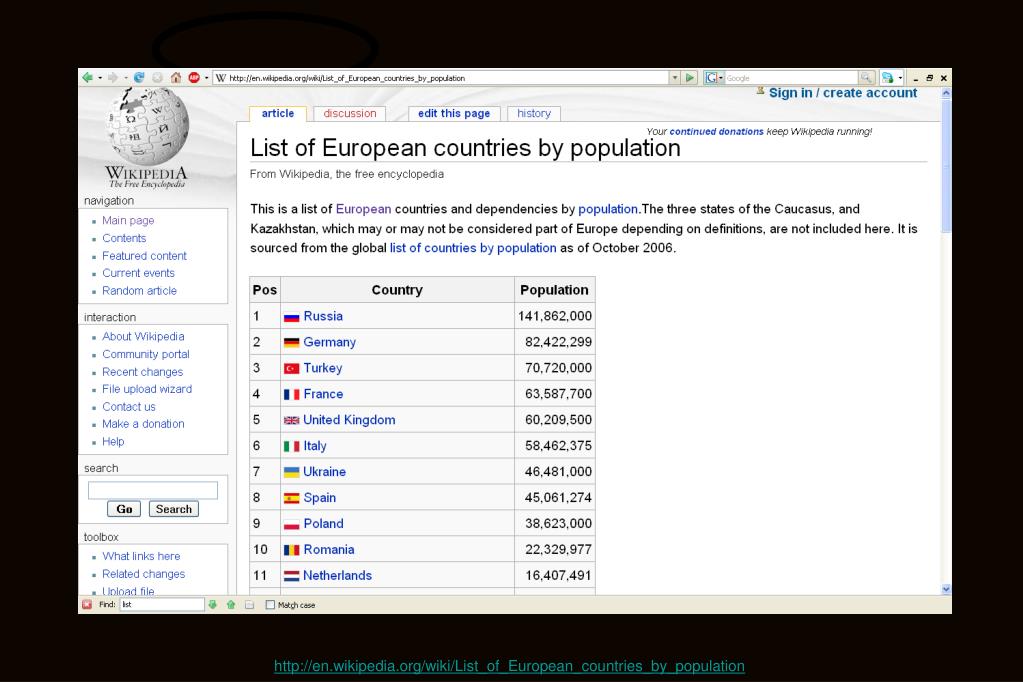Click the red Adblock Plus icon
Screen dimensions: 1023x682
click(194, 78)
